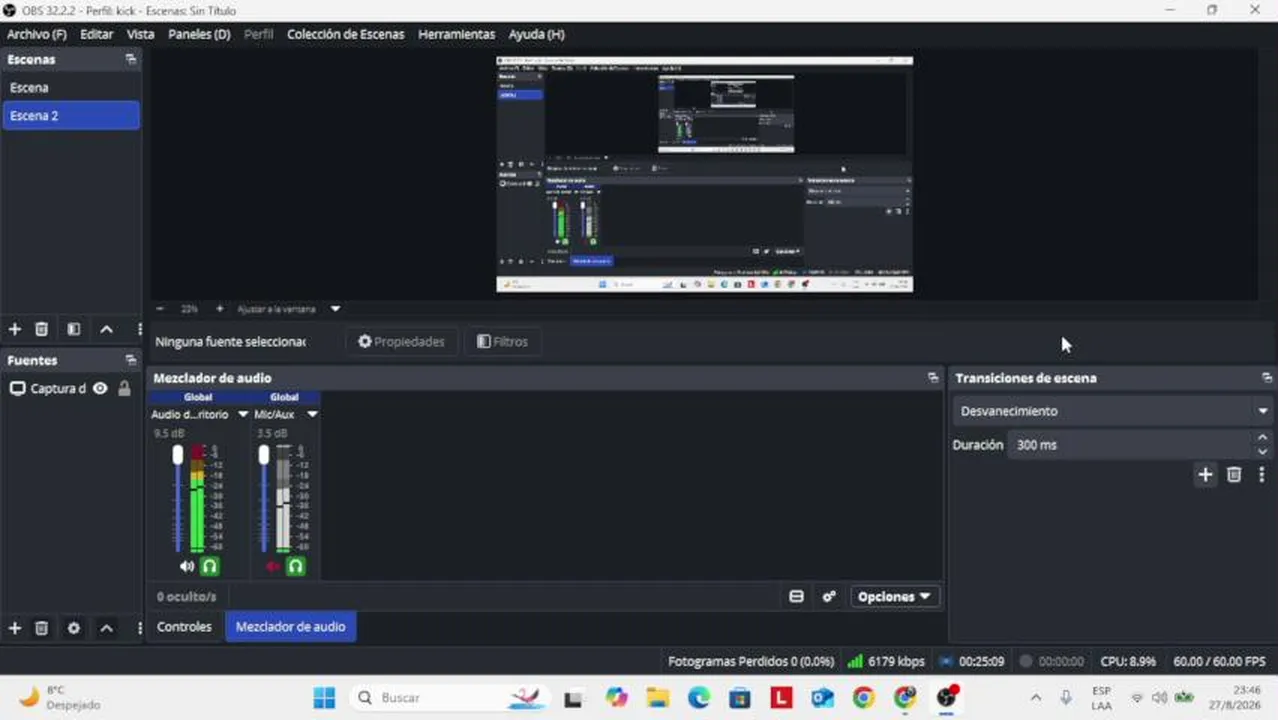This screenshot has width=1278, height=720.
Task: Click the Filtros button
Action: 502,342
